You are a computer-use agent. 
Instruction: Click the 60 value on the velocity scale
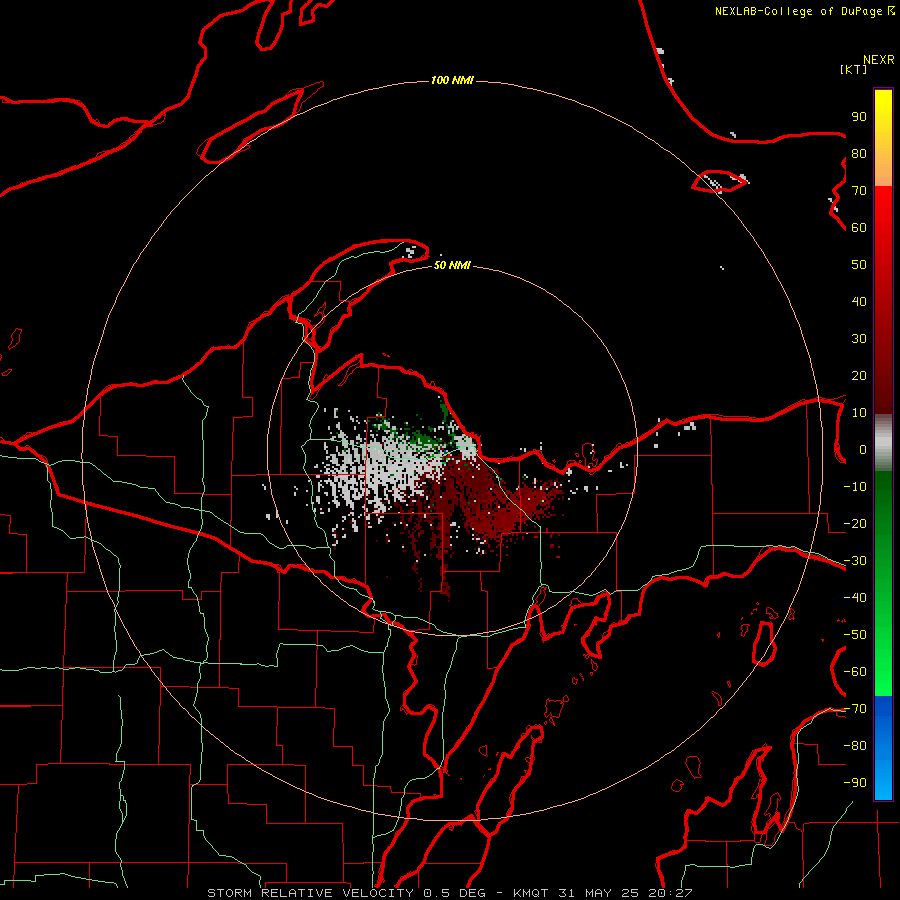tap(859, 228)
